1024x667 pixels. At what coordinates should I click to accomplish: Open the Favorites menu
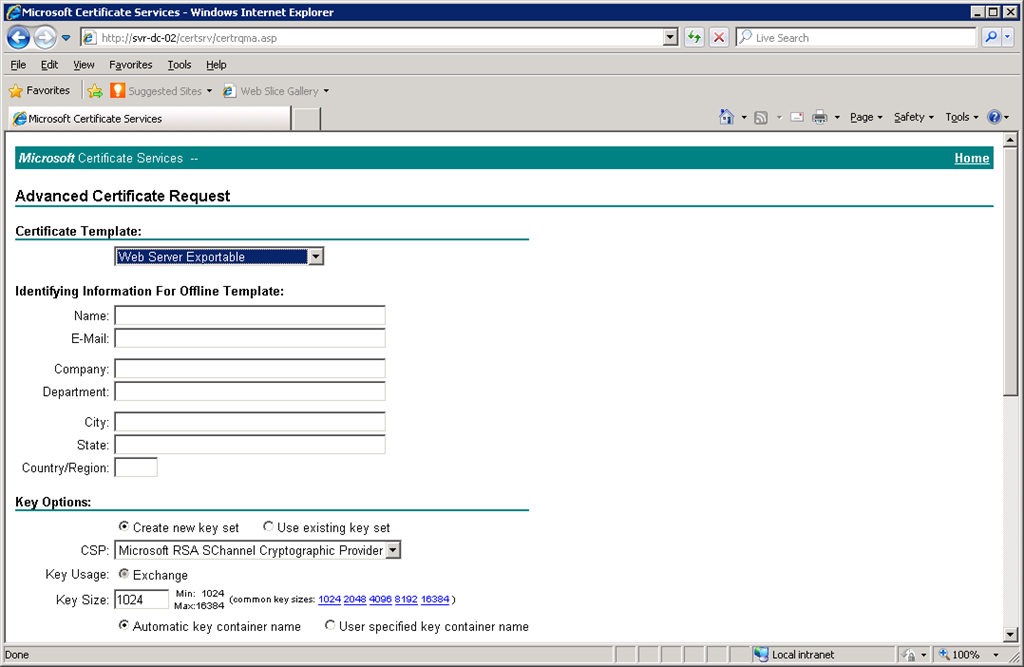131,65
